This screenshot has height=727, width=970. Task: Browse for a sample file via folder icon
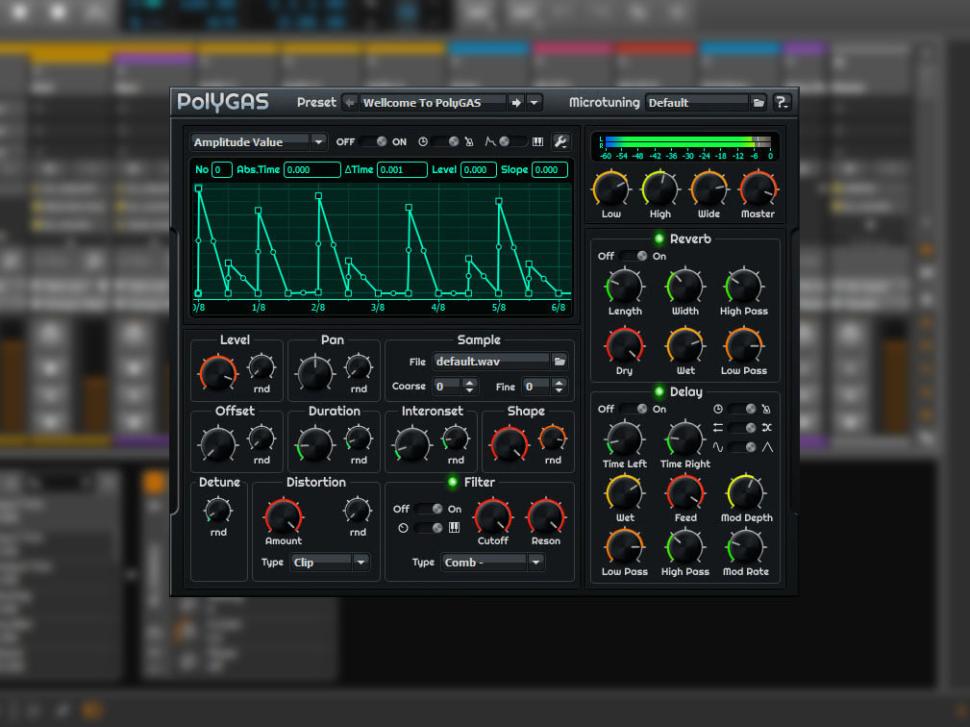(x=560, y=361)
